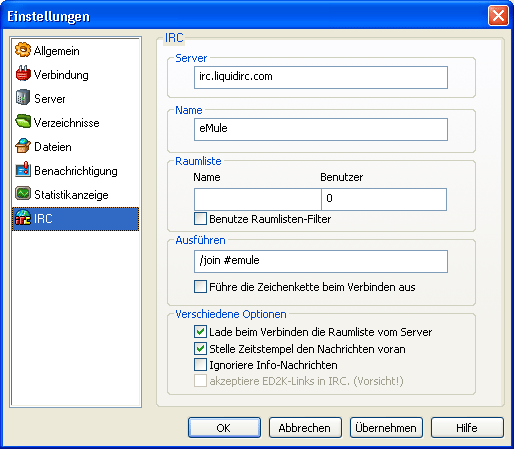Viewport: 514px width, 449px height.
Task: Select the Verbindung plug icon
Action: coord(23,74)
